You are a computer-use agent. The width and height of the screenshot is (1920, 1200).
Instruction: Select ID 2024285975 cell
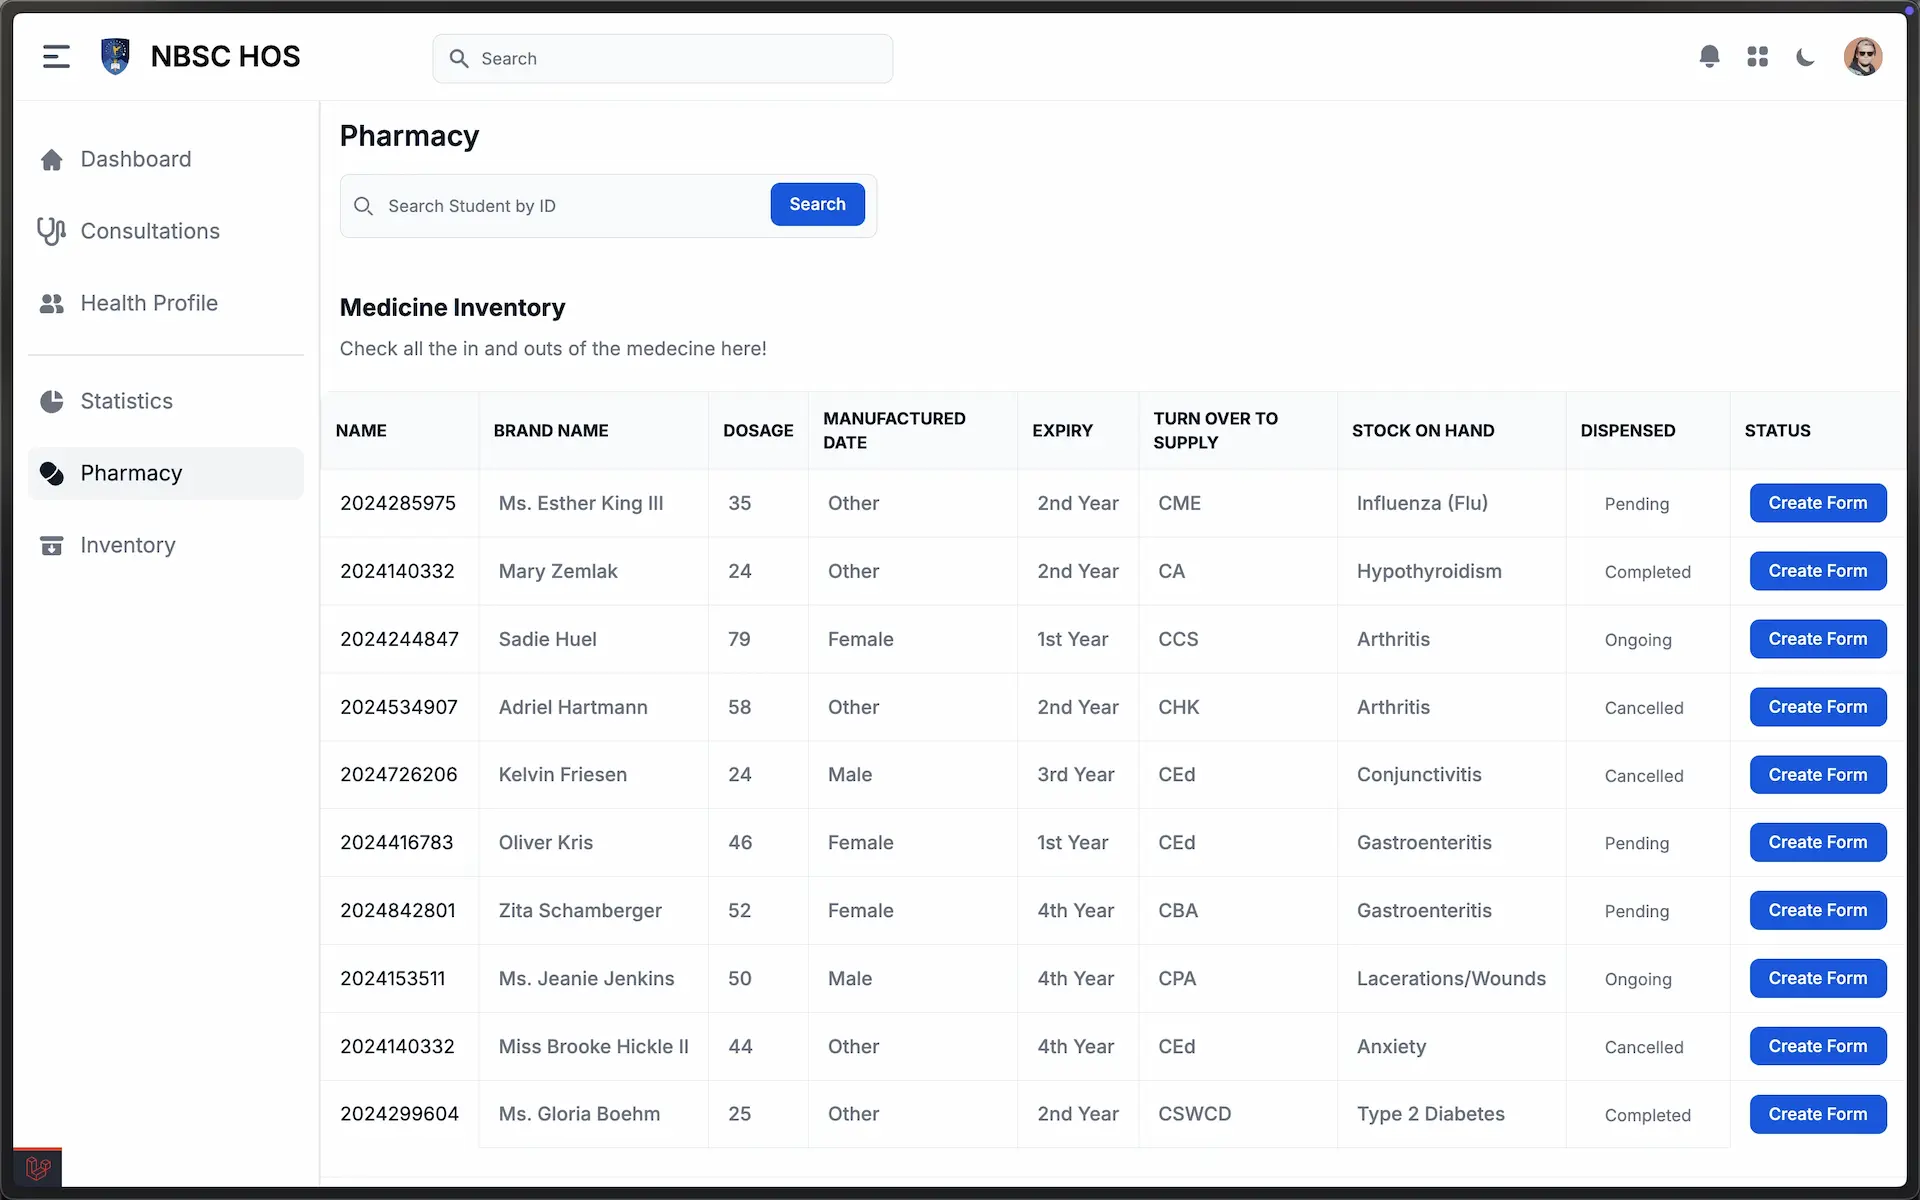pos(398,503)
